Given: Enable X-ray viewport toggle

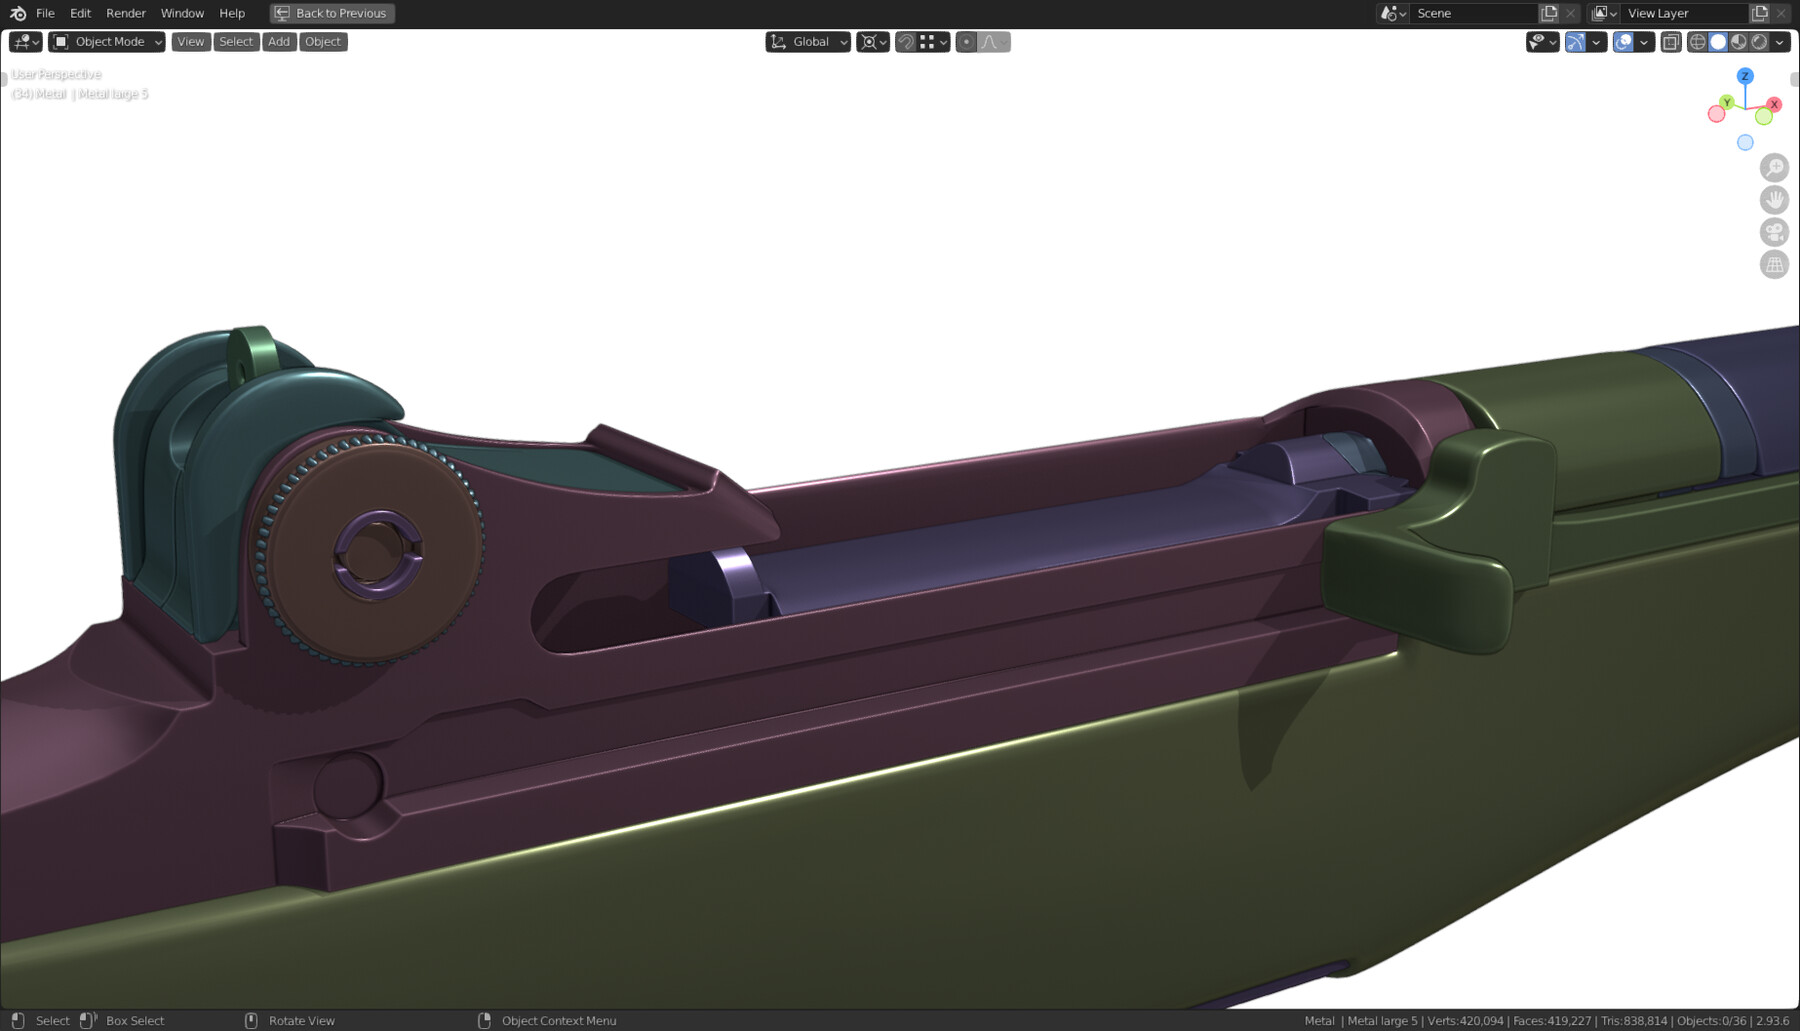Looking at the screenshot, I should 1669,41.
